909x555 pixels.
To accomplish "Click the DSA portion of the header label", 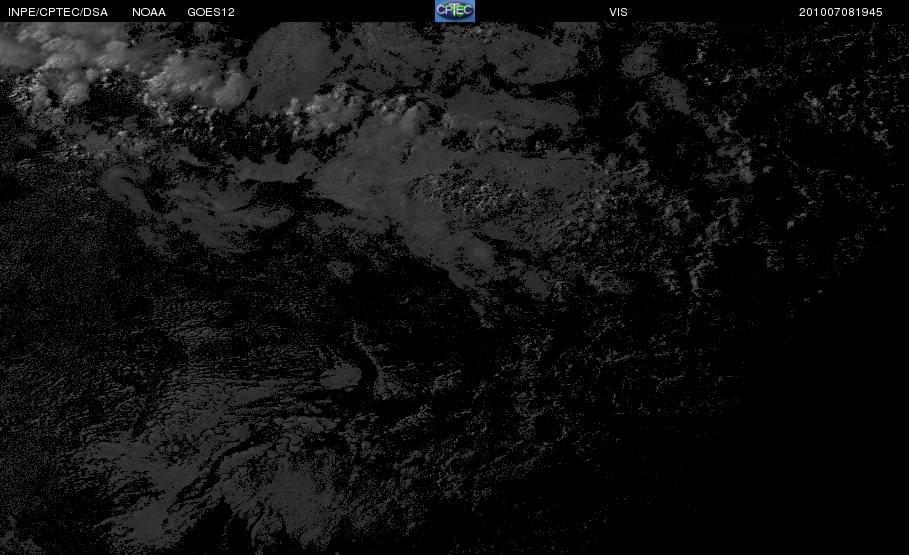I will click(96, 12).
